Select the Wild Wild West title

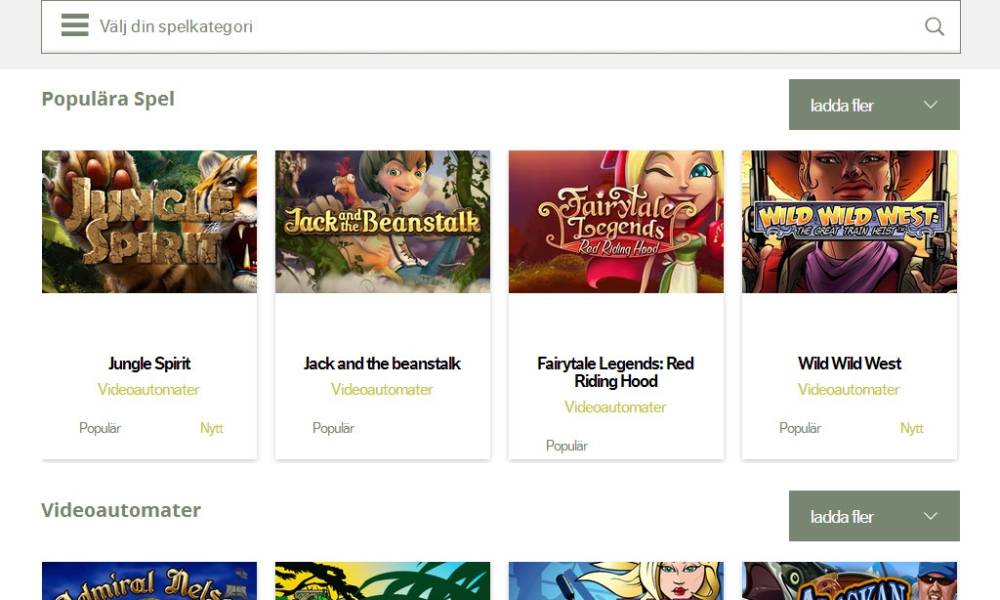click(x=849, y=363)
